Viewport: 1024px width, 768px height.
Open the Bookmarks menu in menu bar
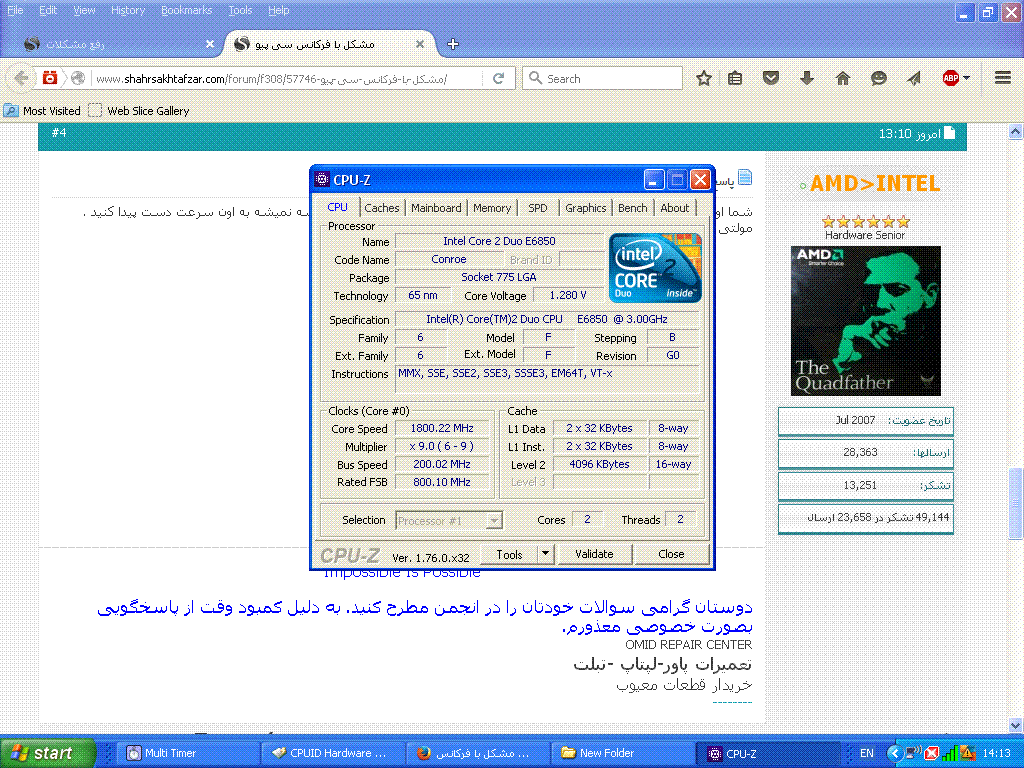[x=186, y=10]
